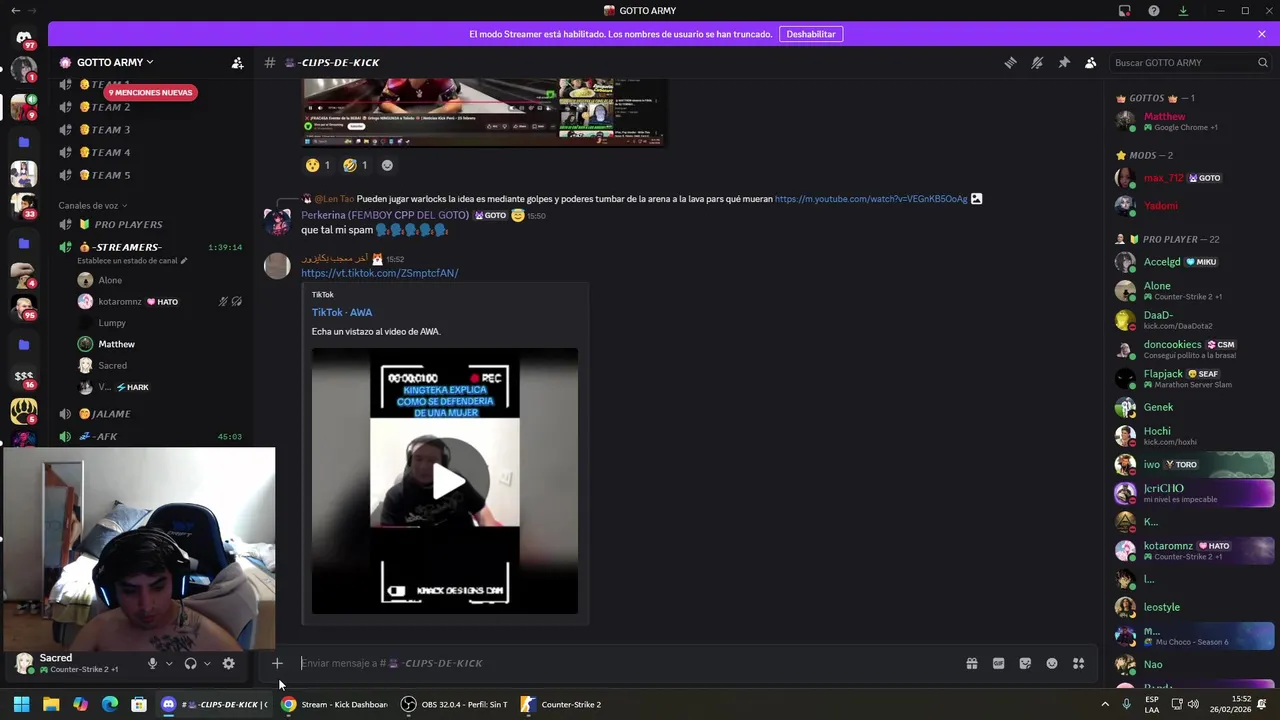Open User Settings gear icon
The image size is (1280, 720).
tap(228, 663)
